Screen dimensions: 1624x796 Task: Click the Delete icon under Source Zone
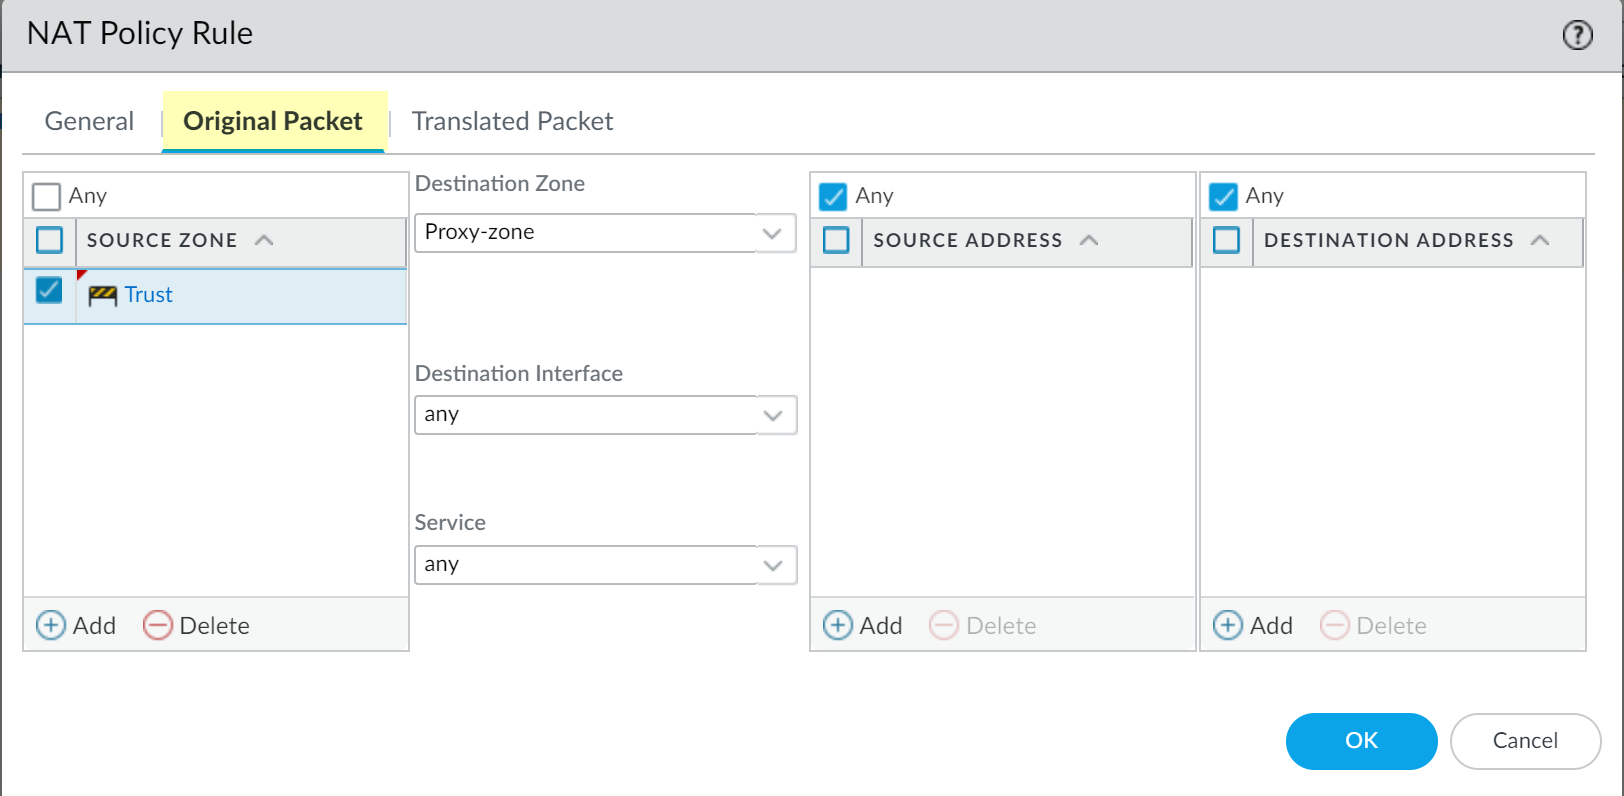click(x=158, y=625)
